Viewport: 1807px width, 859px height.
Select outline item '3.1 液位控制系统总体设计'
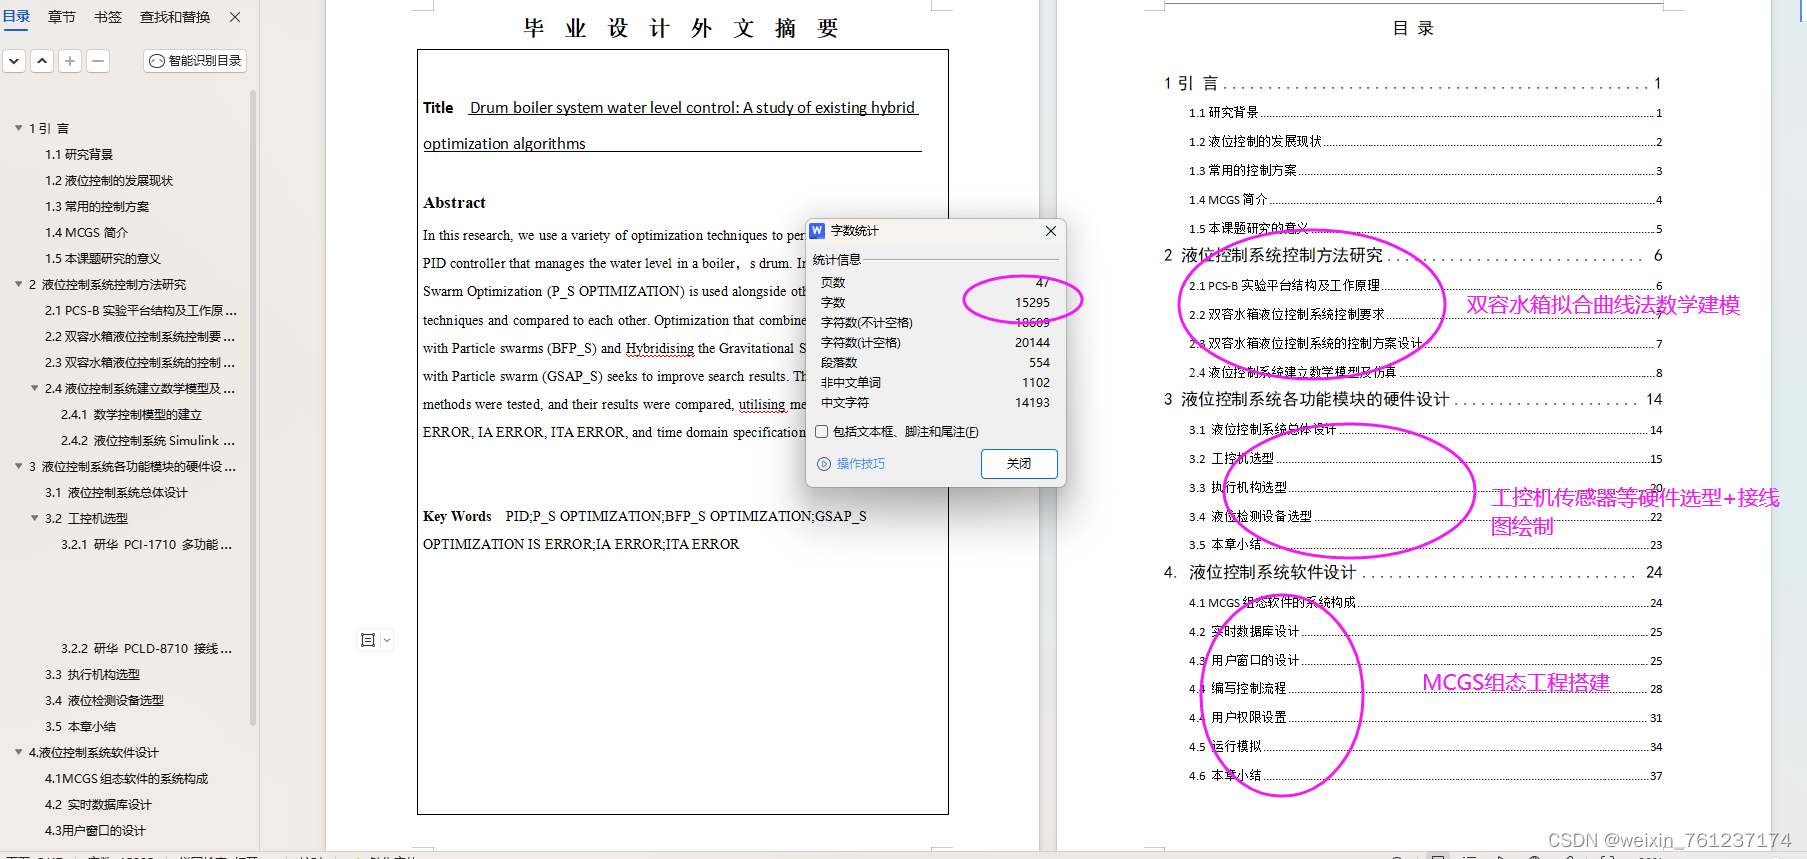[x=116, y=492]
